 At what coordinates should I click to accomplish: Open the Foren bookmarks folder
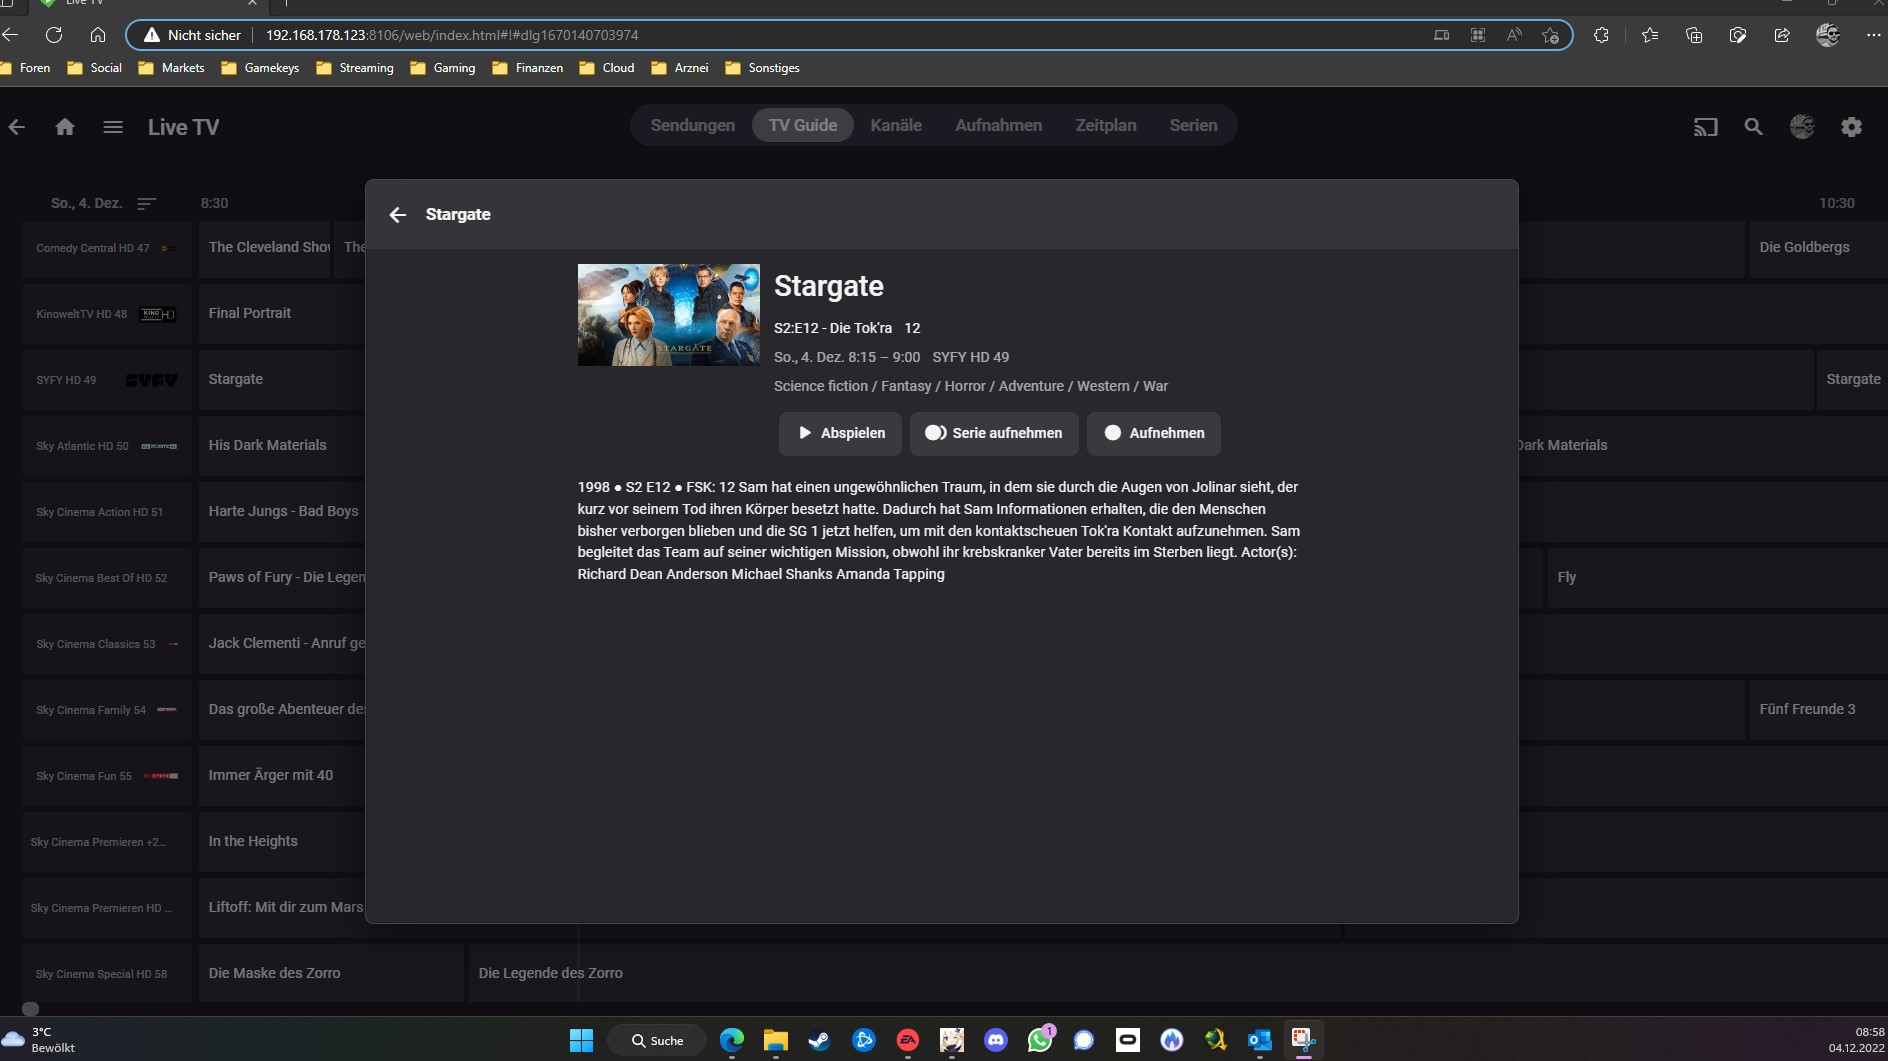tap(24, 68)
